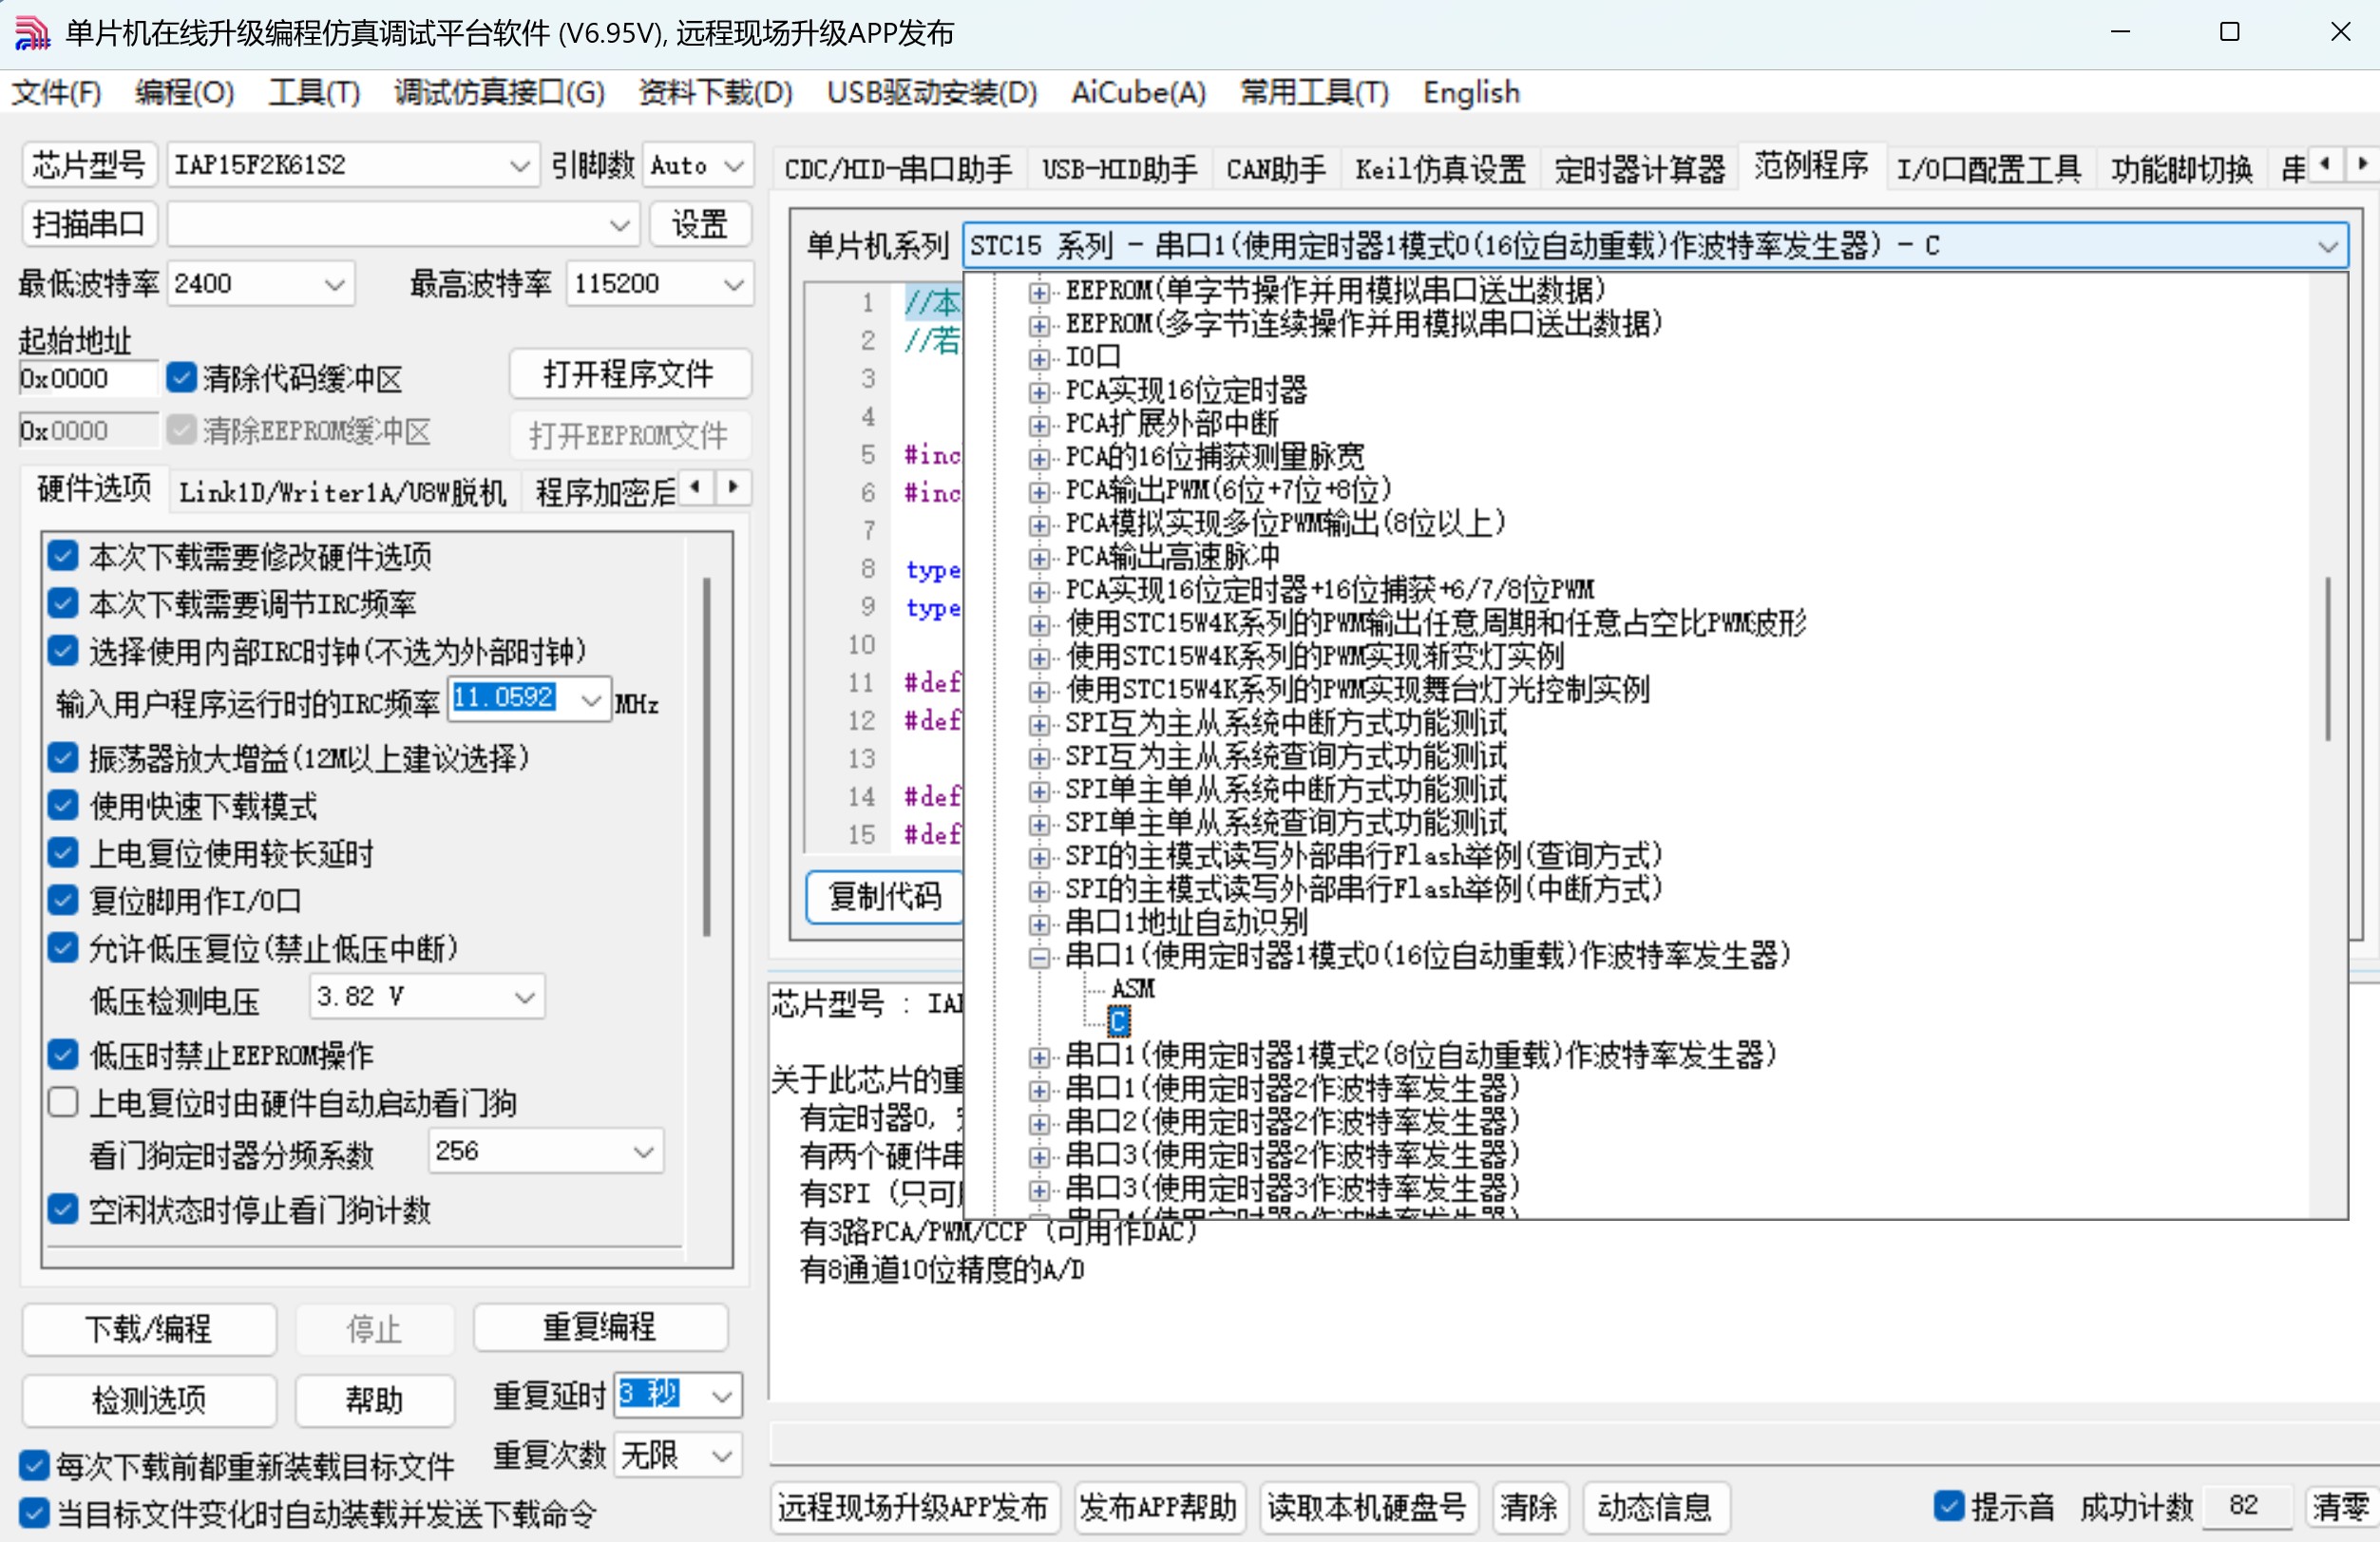Image resolution: width=2380 pixels, height=1542 pixels.
Task: Click hardware options panel vertical scrollbar
Action: [706, 756]
